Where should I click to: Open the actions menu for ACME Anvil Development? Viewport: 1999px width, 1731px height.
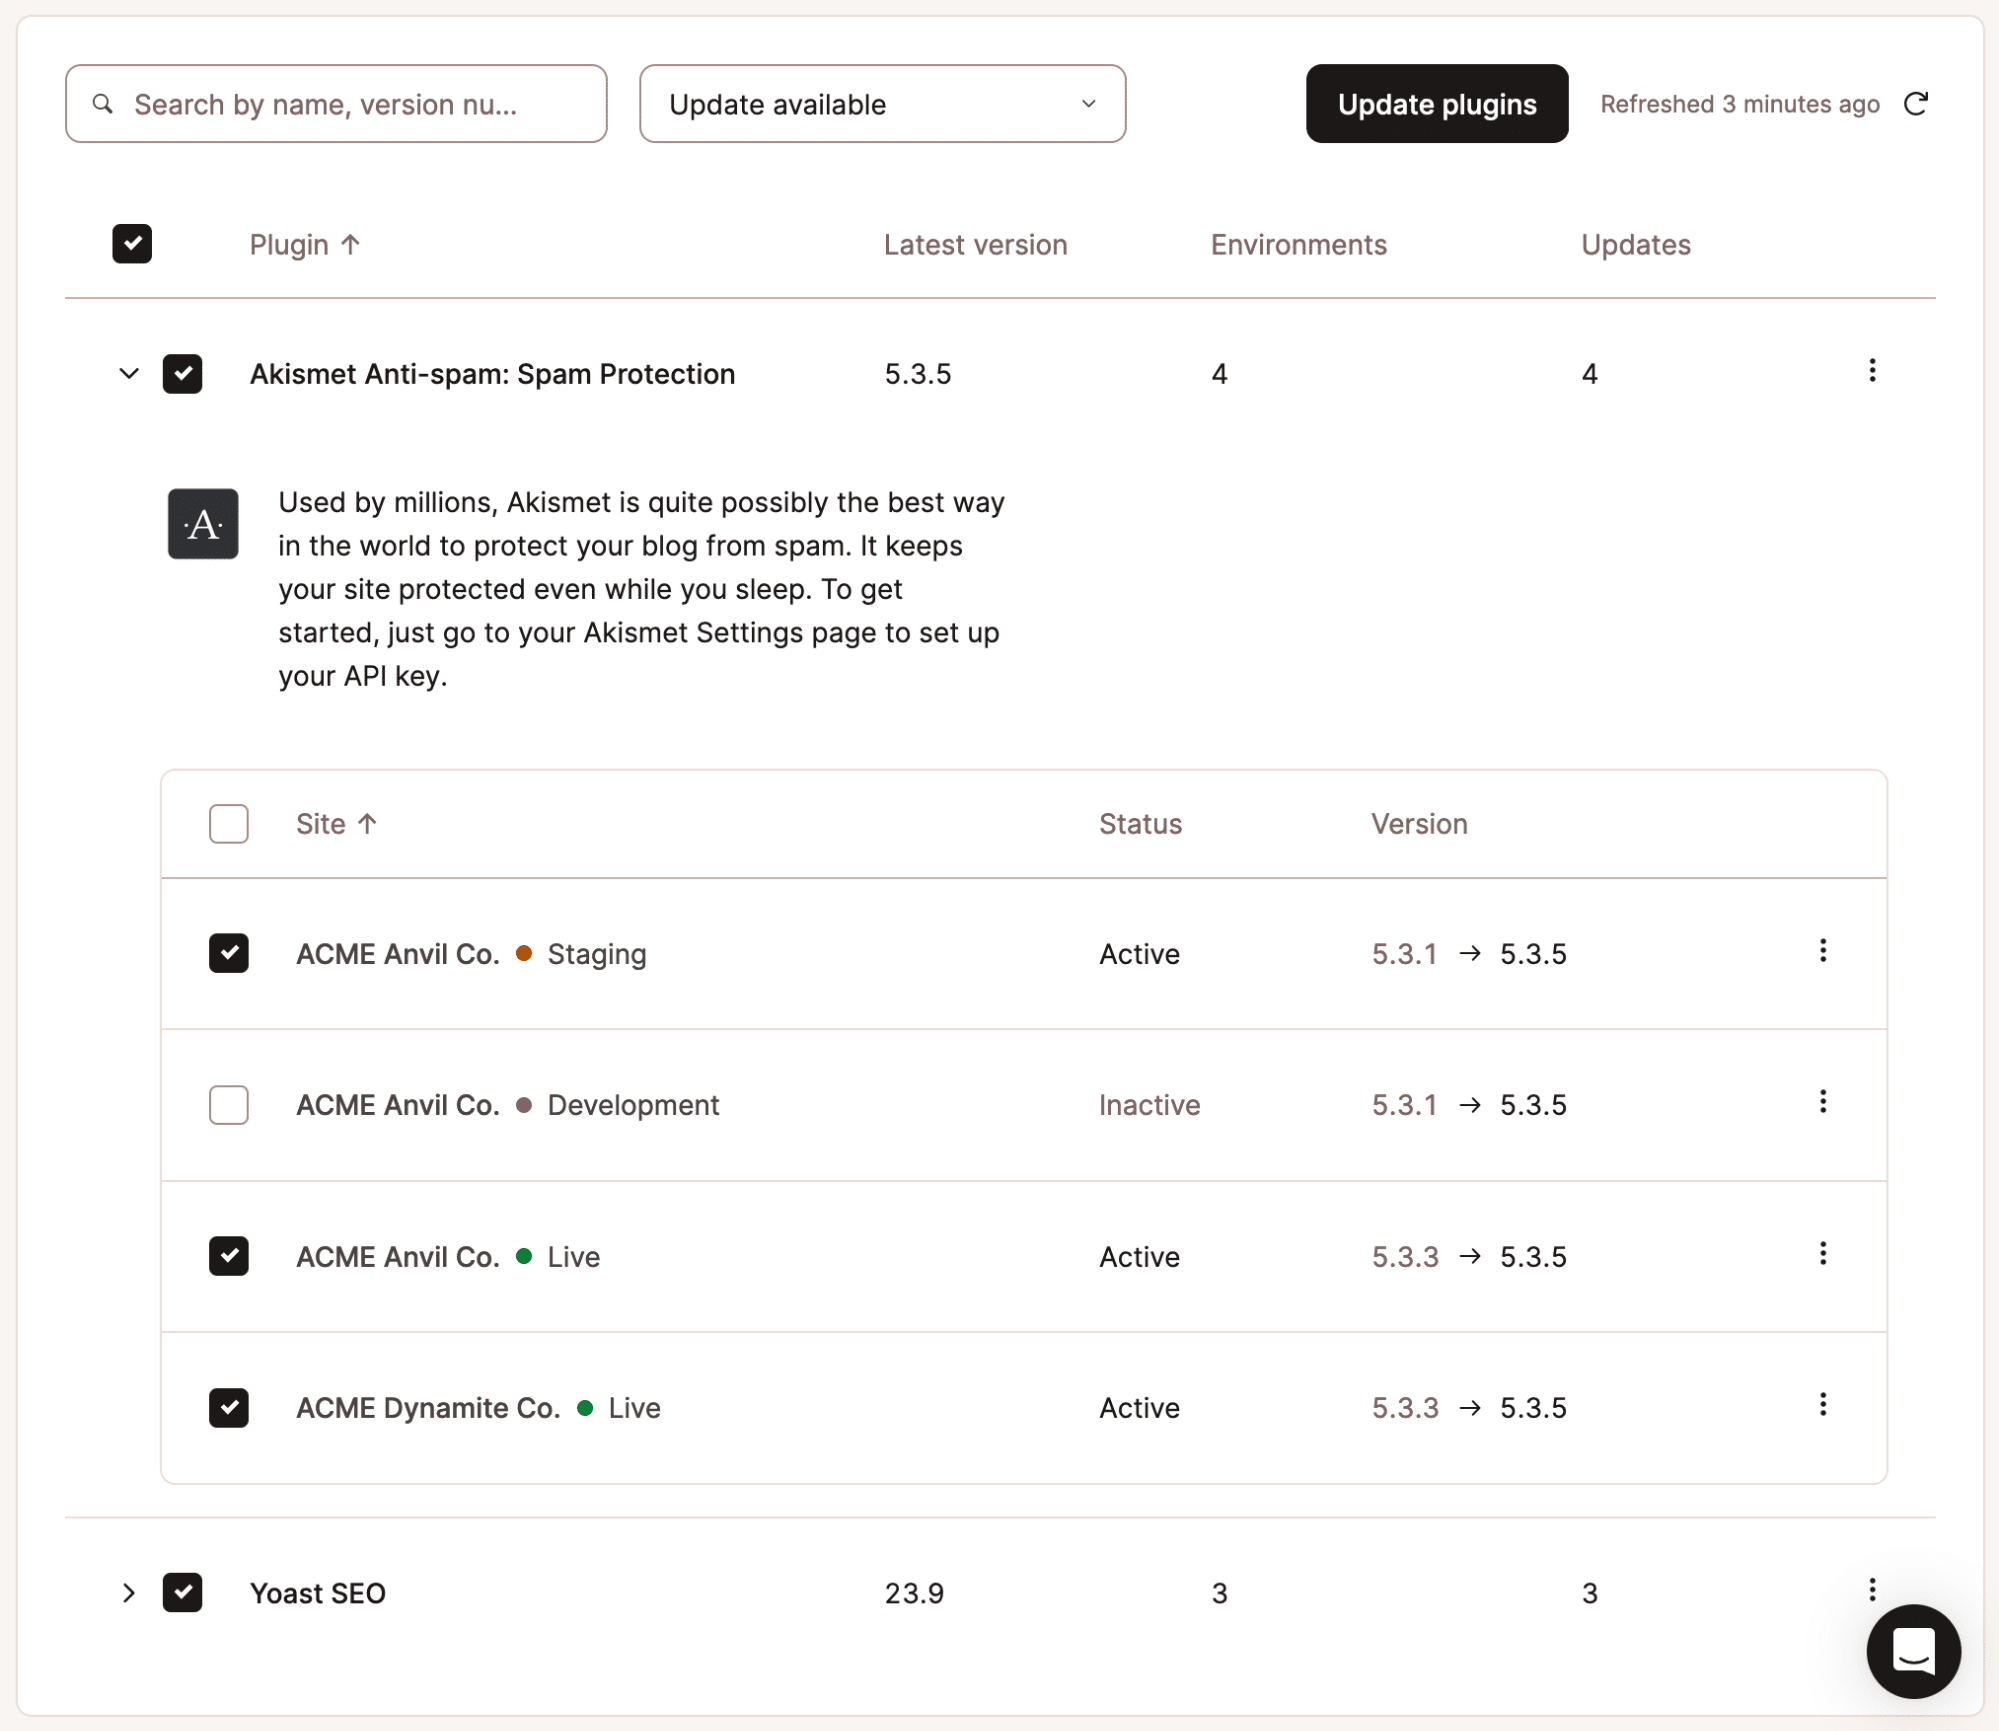point(1824,1102)
